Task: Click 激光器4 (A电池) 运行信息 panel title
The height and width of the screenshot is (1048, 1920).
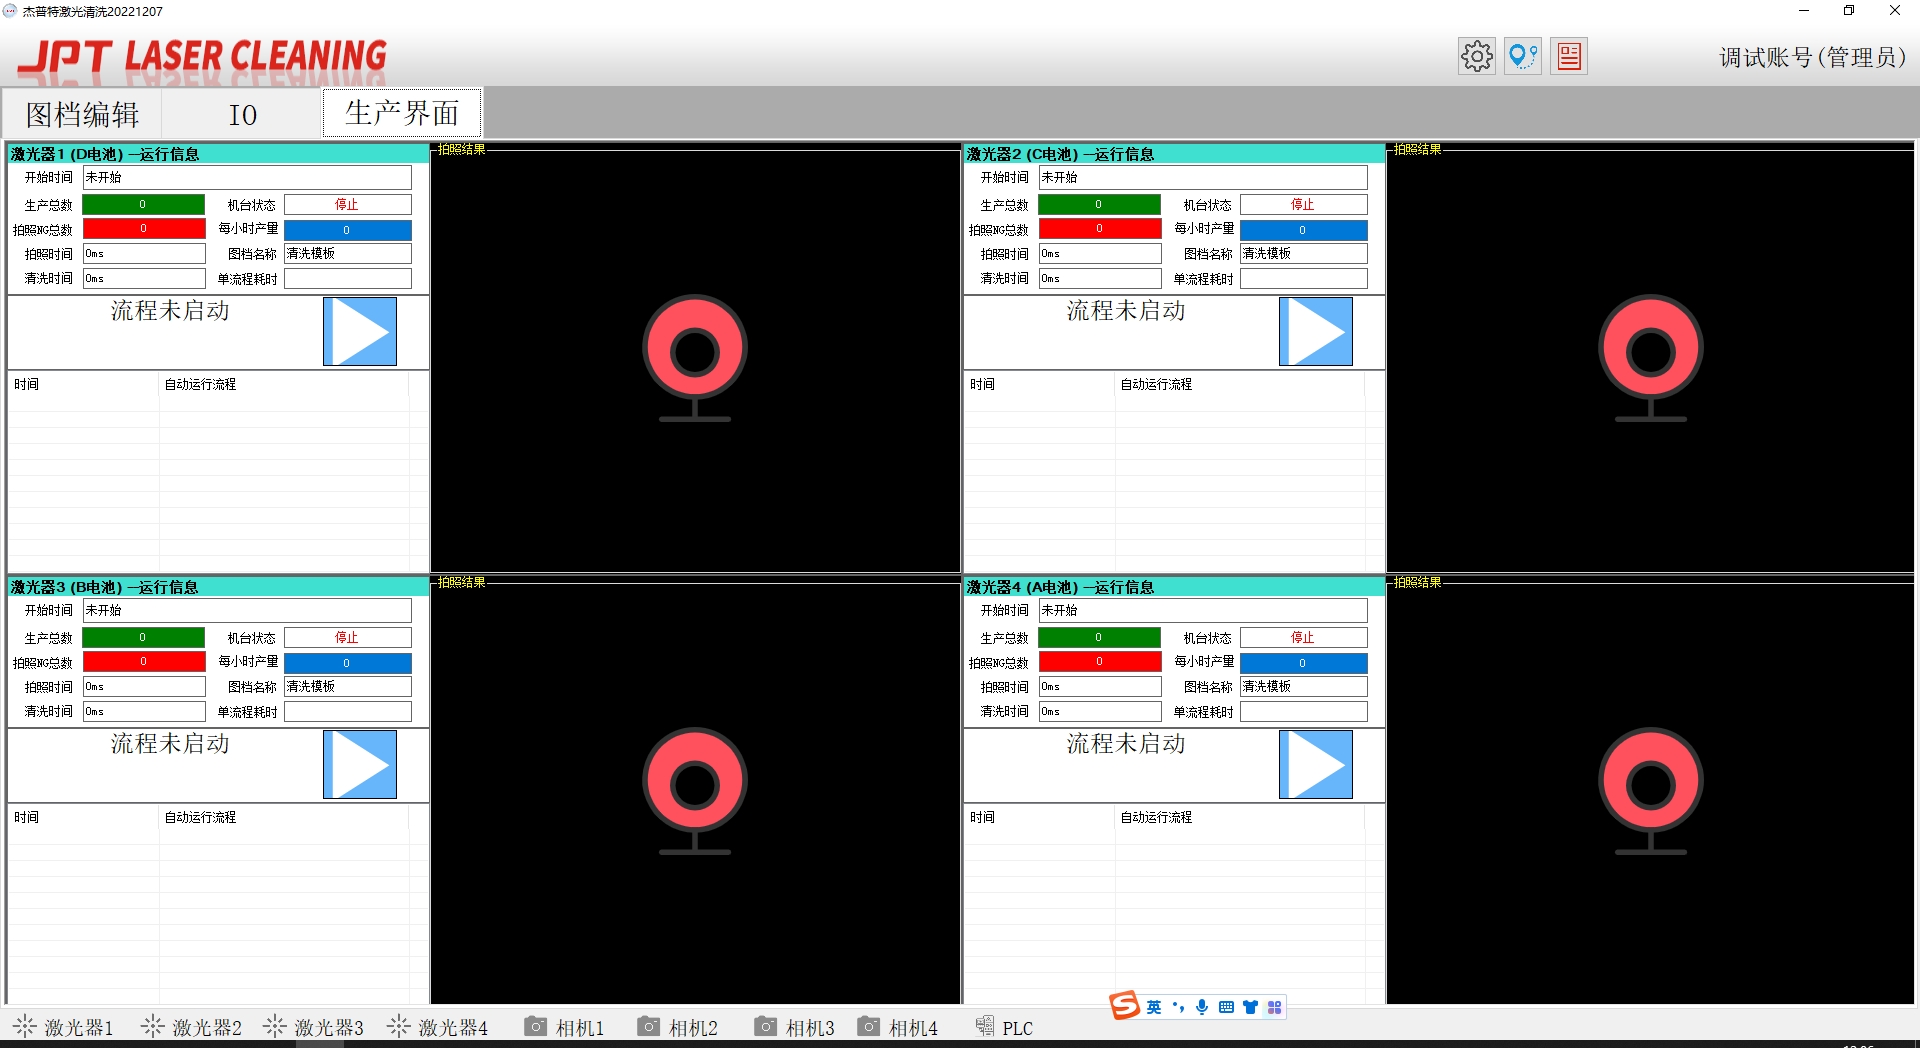Action: (1061, 587)
